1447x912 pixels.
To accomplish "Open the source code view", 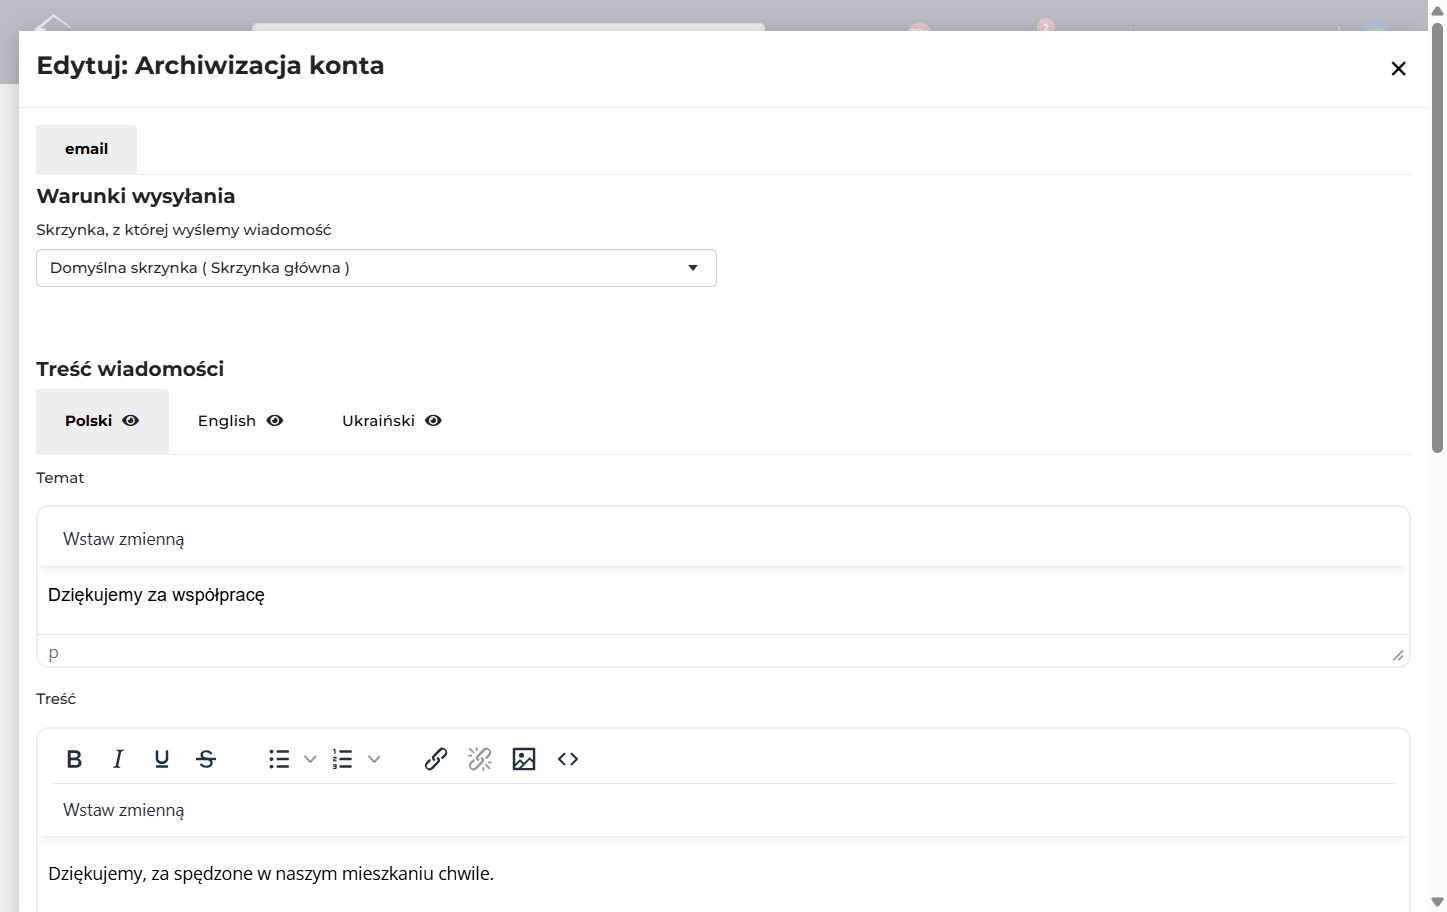I will (x=568, y=759).
